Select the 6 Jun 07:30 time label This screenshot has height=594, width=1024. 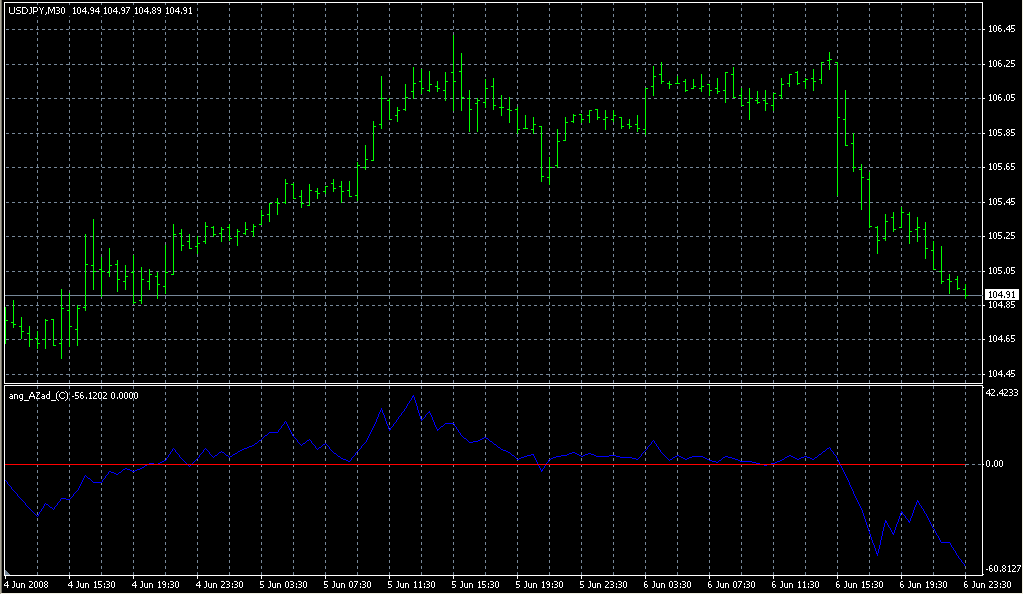[x=733, y=582]
